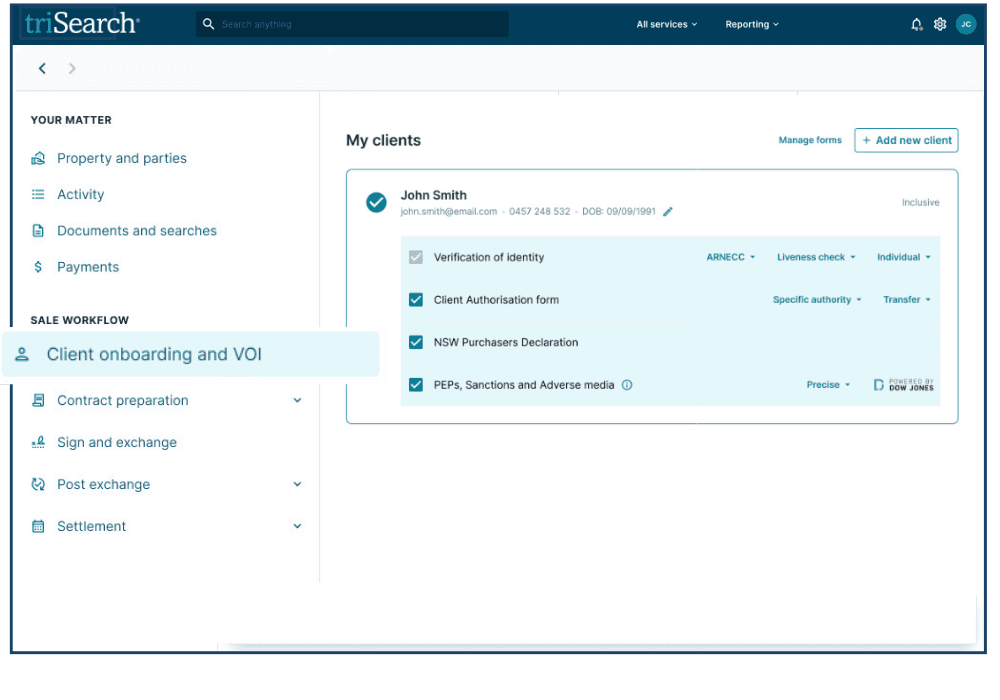The width and height of the screenshot is (1000, 700).
Task: Open the Liveness check dropdown
Action: [x=816, y=258]
